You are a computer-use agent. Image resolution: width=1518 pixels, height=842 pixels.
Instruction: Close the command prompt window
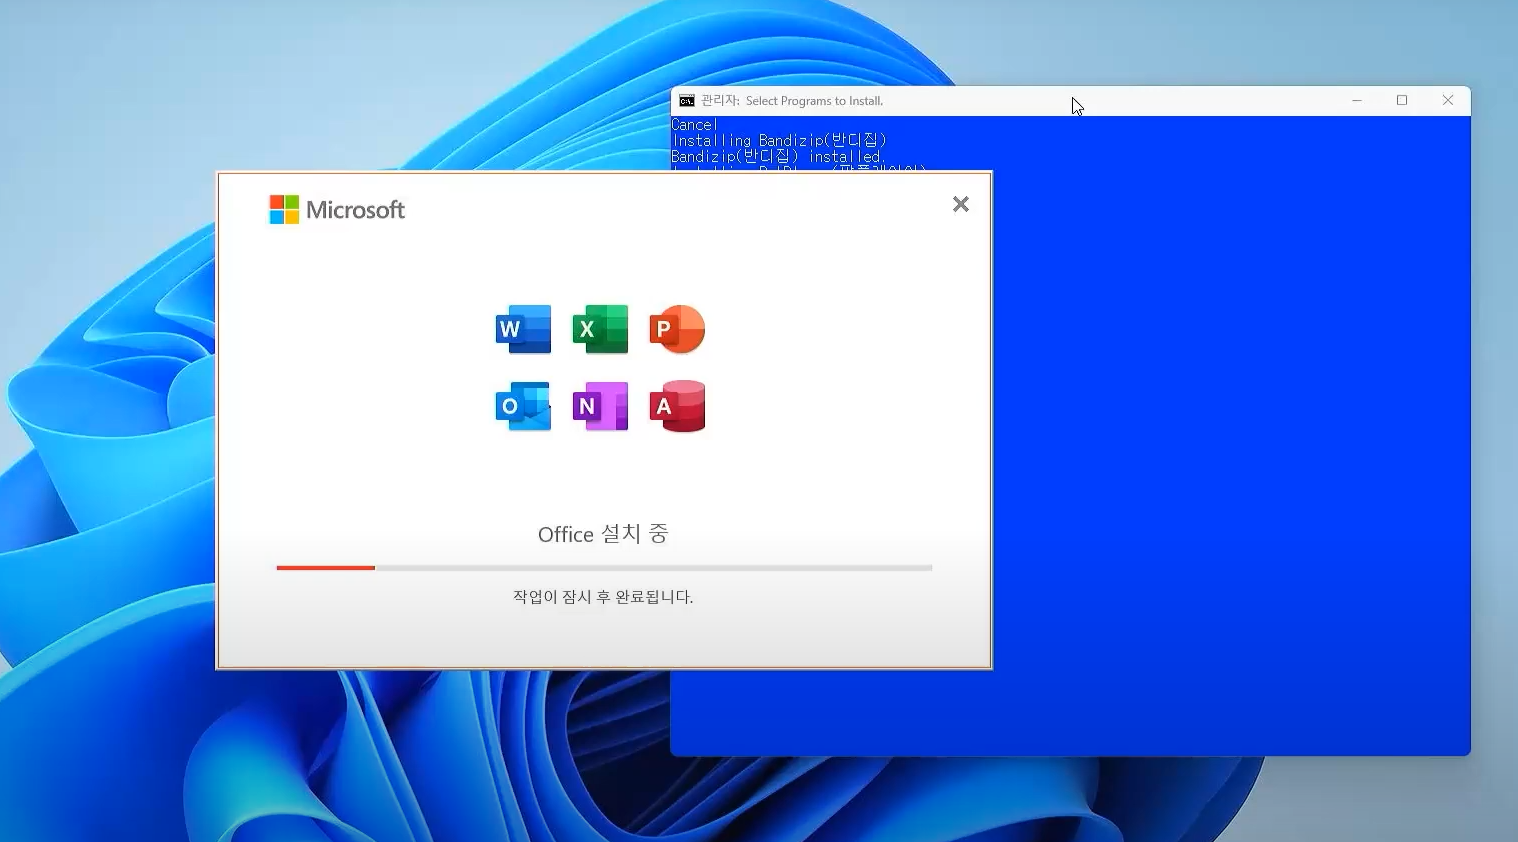tap(1448, 100)
